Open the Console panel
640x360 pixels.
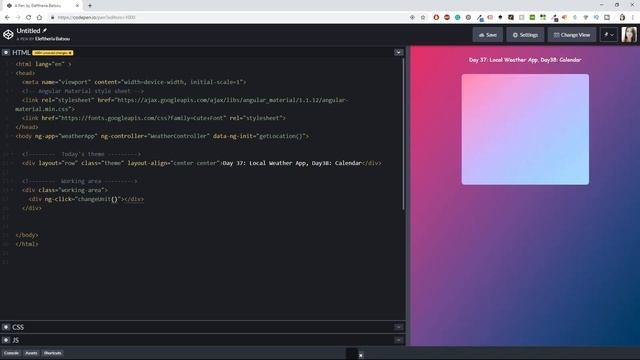[11, 353]
